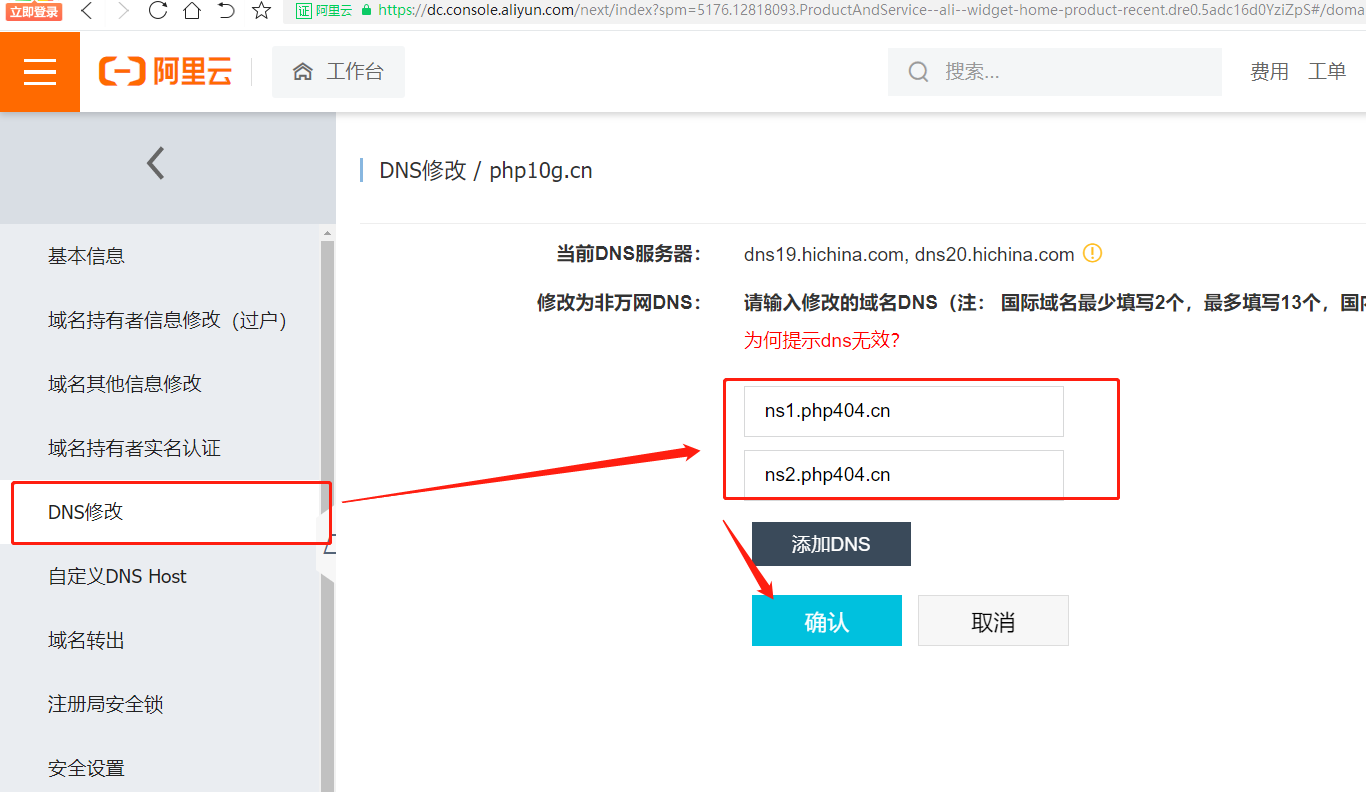Click the DNS修改 / php10g.cn page heading
The image size is (1366, 792).
486,170
